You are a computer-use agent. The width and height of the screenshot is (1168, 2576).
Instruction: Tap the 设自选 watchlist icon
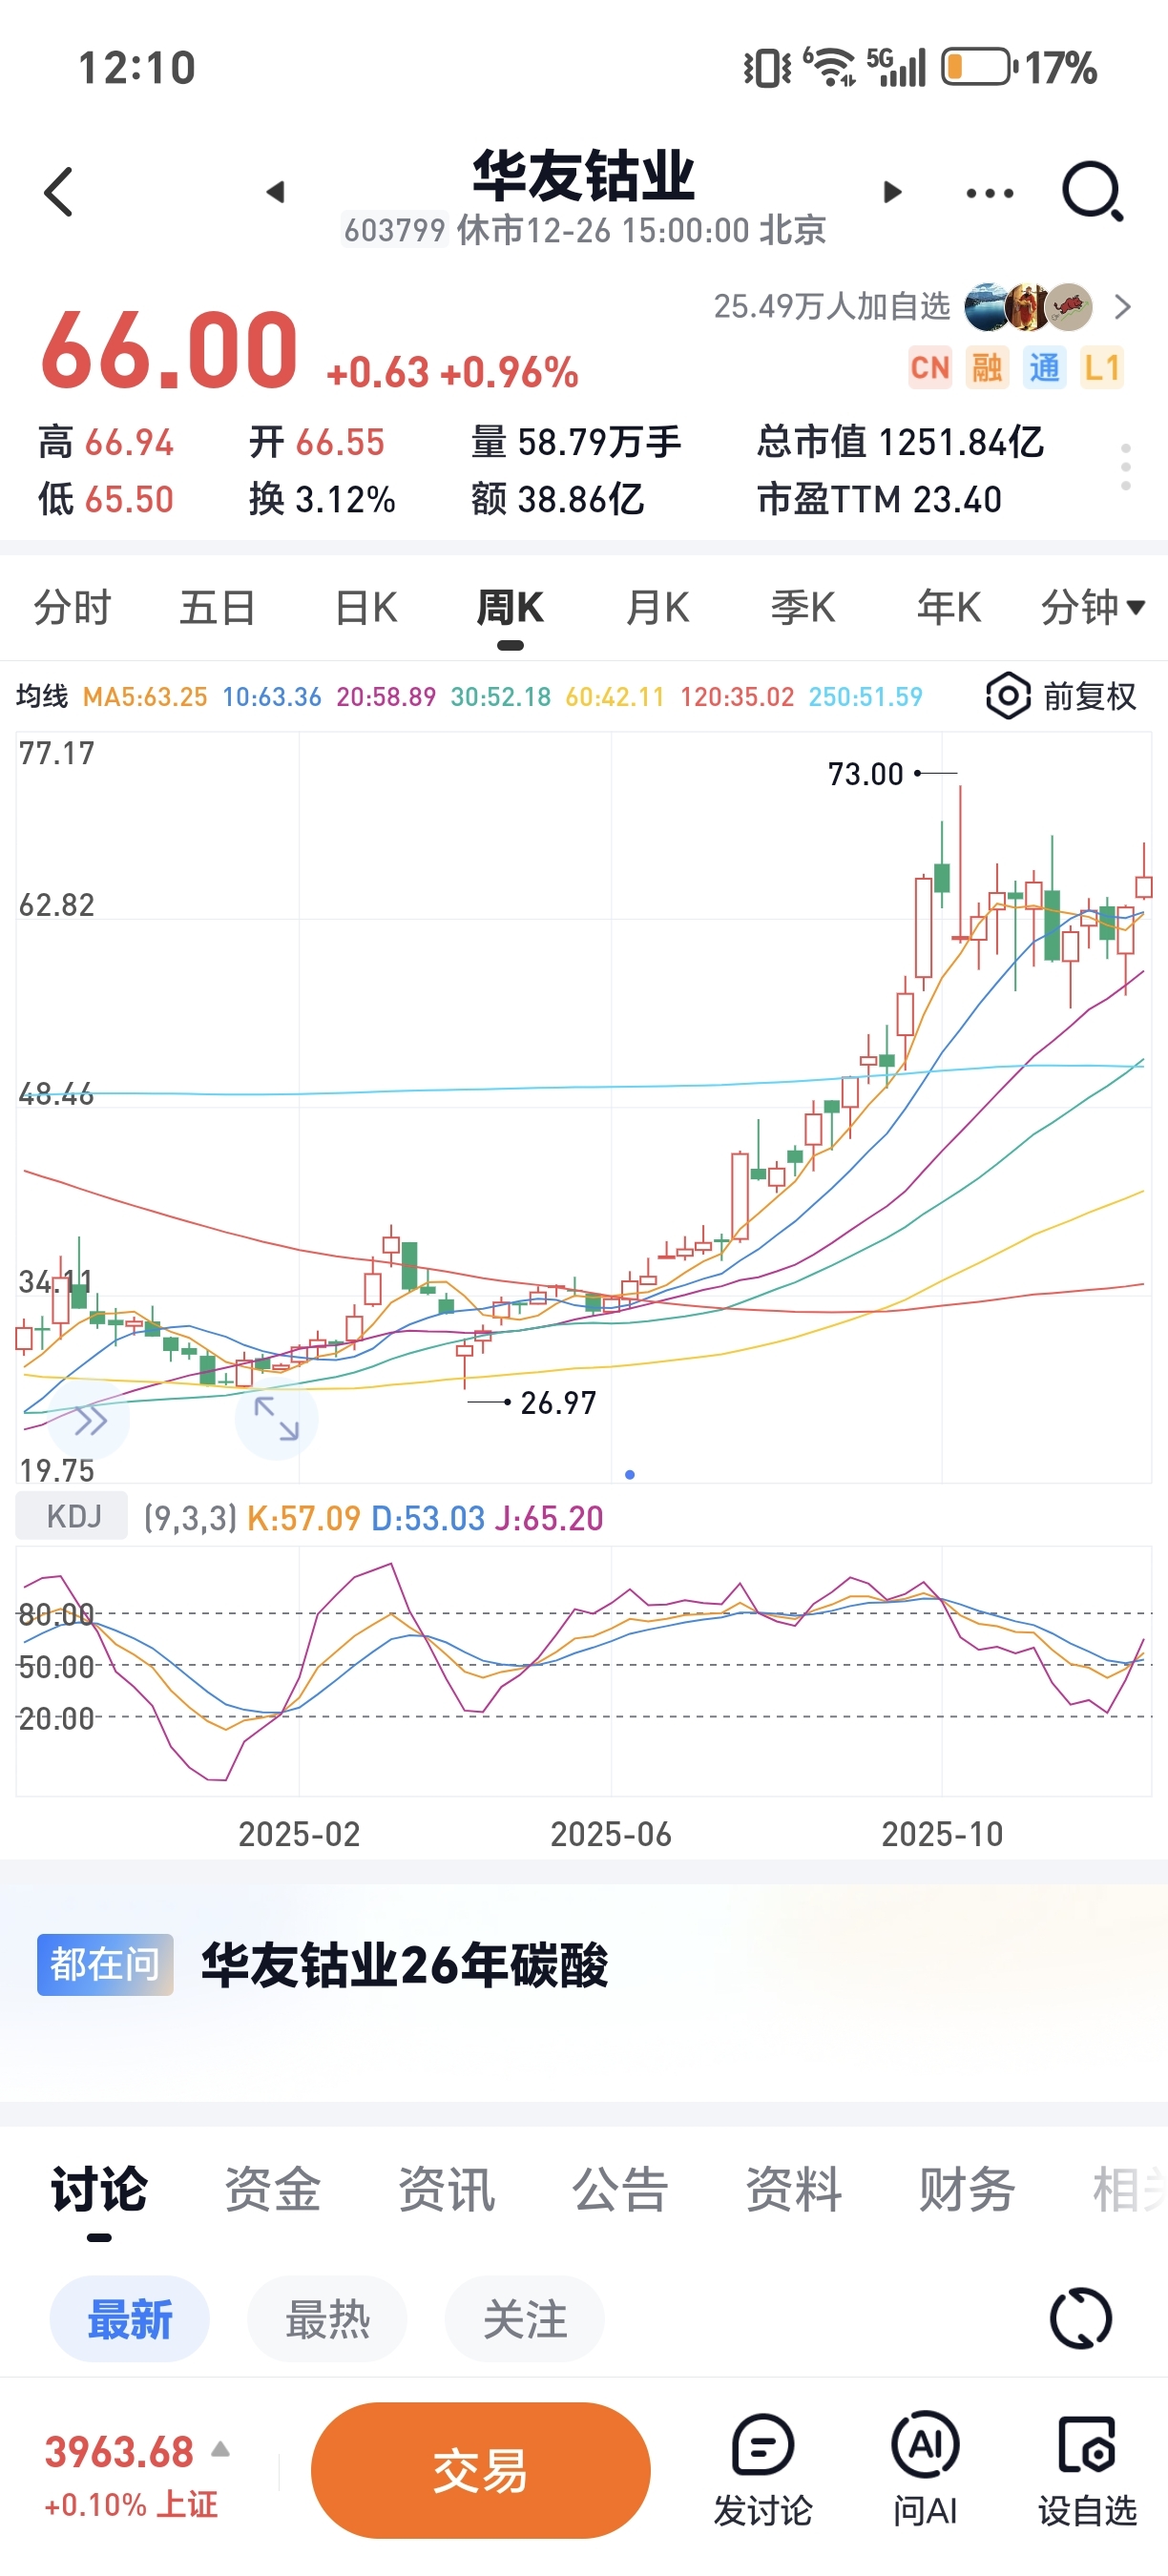pyautogui.click(x=1087, y=2470)
